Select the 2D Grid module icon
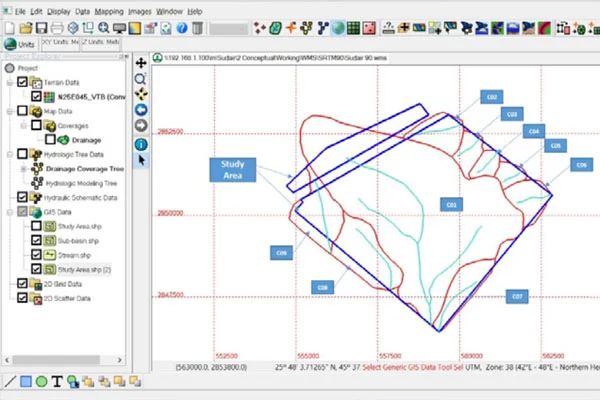This screenshot has width=600, height=400. pyautogui.click(x=354, y=28)
